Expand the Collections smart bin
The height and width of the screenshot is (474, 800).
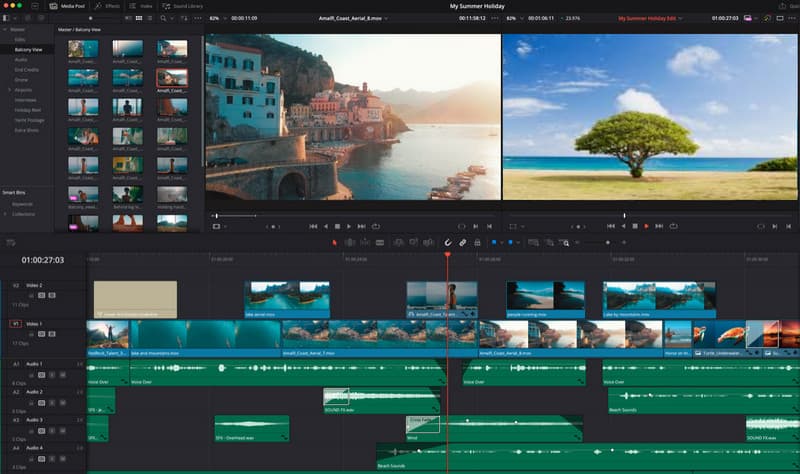coord(5,214)
